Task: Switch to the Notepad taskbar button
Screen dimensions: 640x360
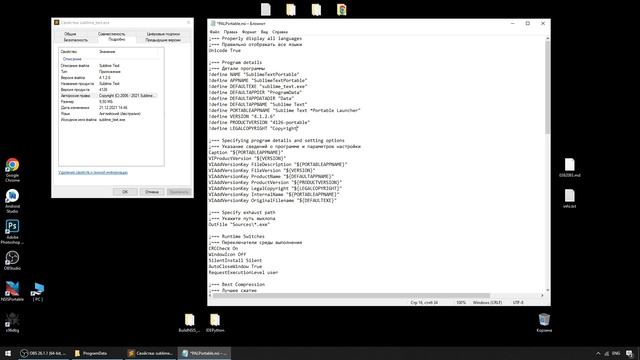Action: [204, 353]
